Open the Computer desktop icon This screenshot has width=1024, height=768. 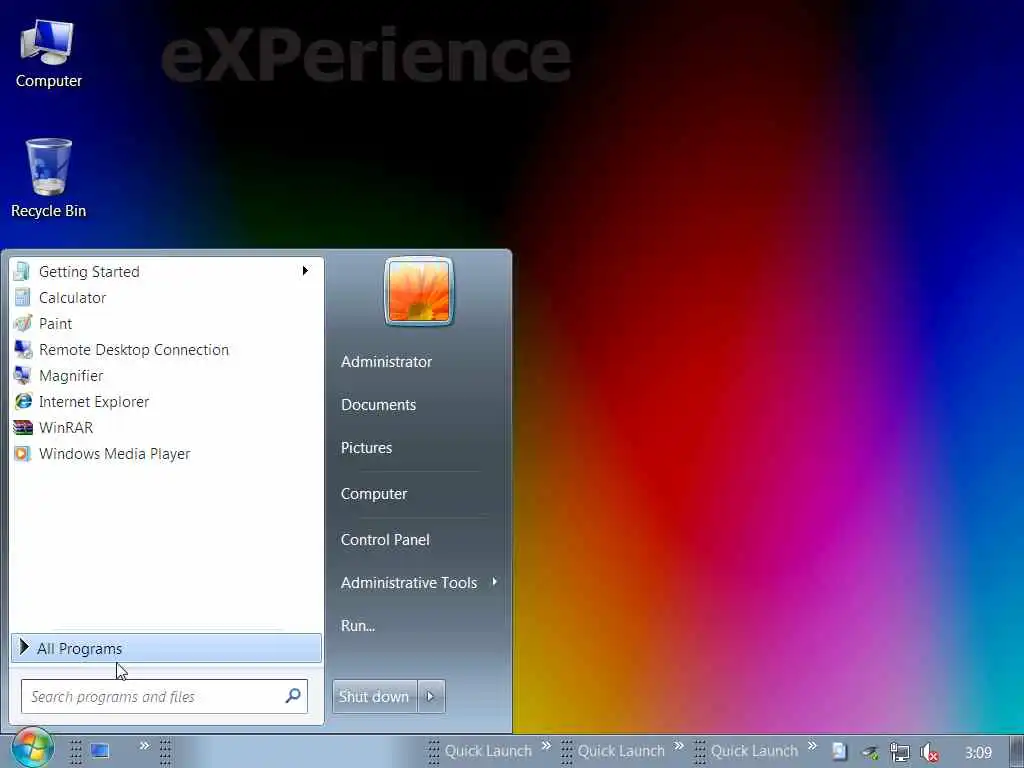(48, 54)
